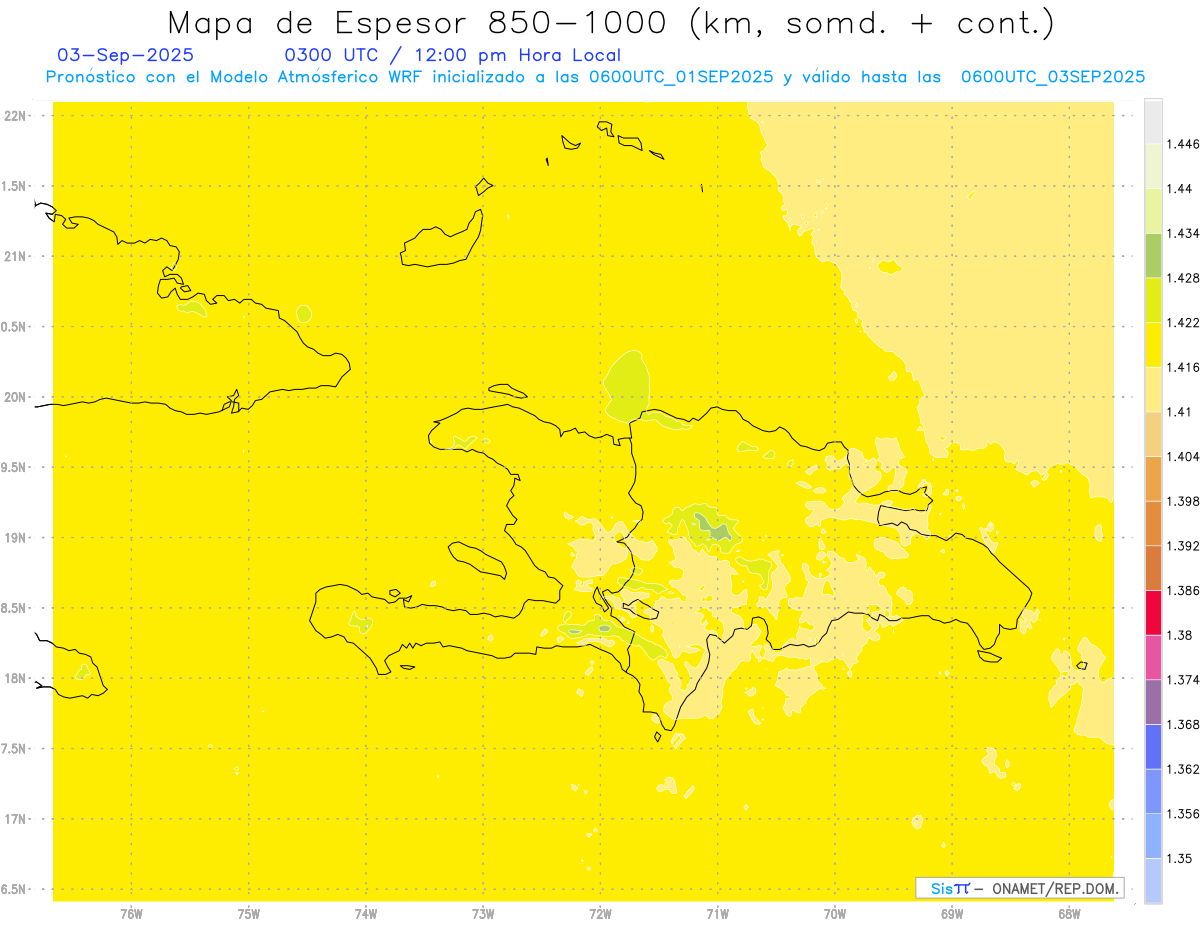Click the '20N' latitude label
Image resolution: width=1200 pixels, height=927 pixels.
(x=14, y=397)
